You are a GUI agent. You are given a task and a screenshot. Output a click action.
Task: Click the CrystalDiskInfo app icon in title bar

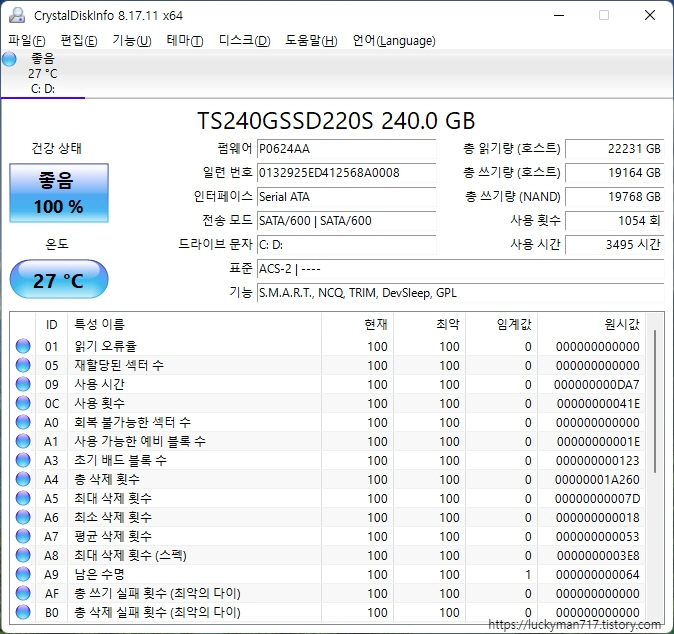pos(17,15)
